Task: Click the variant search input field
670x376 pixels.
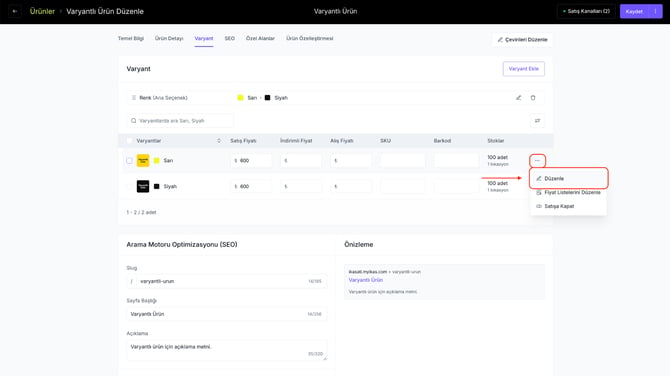Action: click(180, 120)
